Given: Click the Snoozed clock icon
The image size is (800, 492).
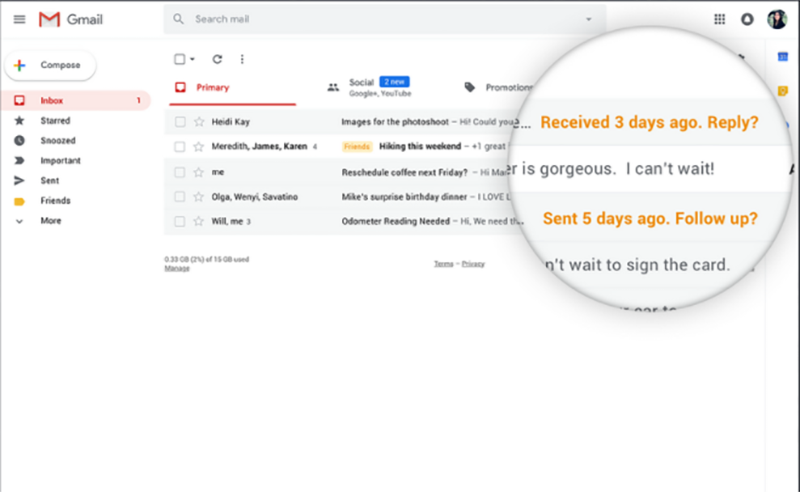Looking at the screenshot, I should tap(19, 140).
